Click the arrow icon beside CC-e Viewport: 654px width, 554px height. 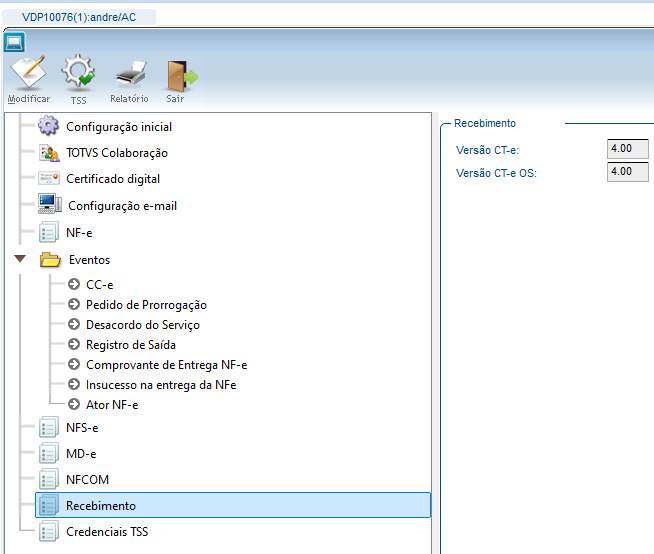click(x=74, y=284)
